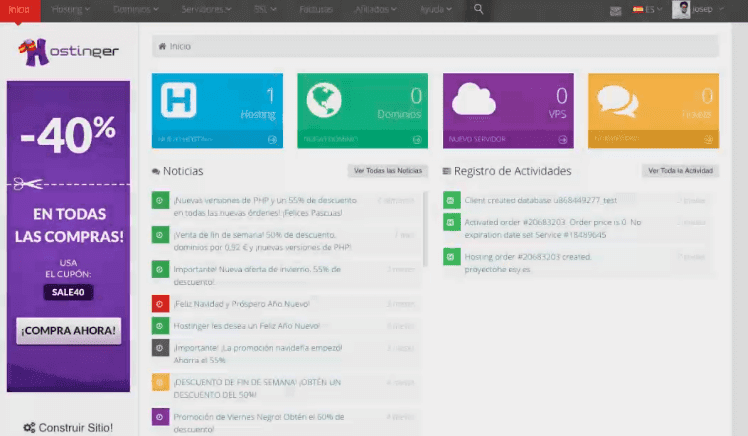Screen dimensions: 748x436
Task: Expand the Dominios menu
Action: coord(136,10)
